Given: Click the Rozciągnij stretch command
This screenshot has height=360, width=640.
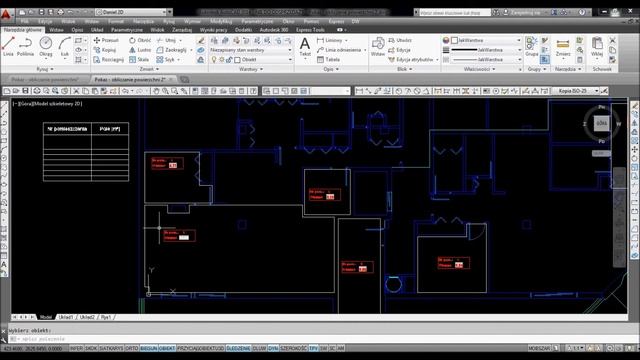Looking at the screenshot, I should (x=109, y=60).
